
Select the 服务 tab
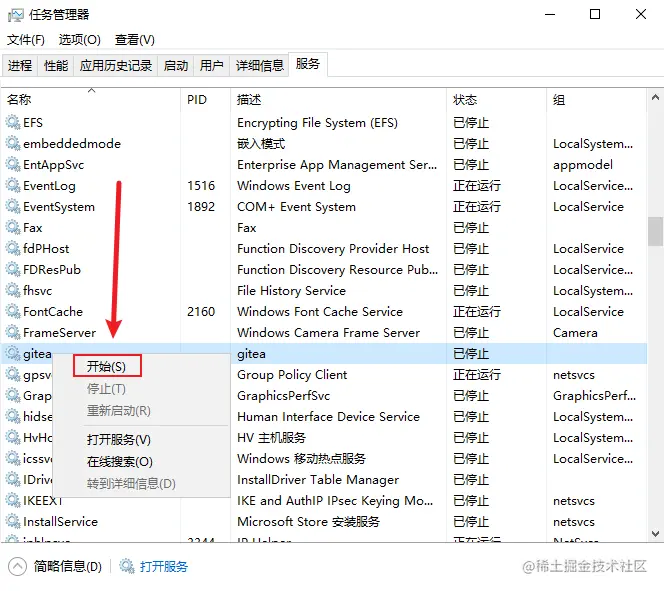pos(308,64)
